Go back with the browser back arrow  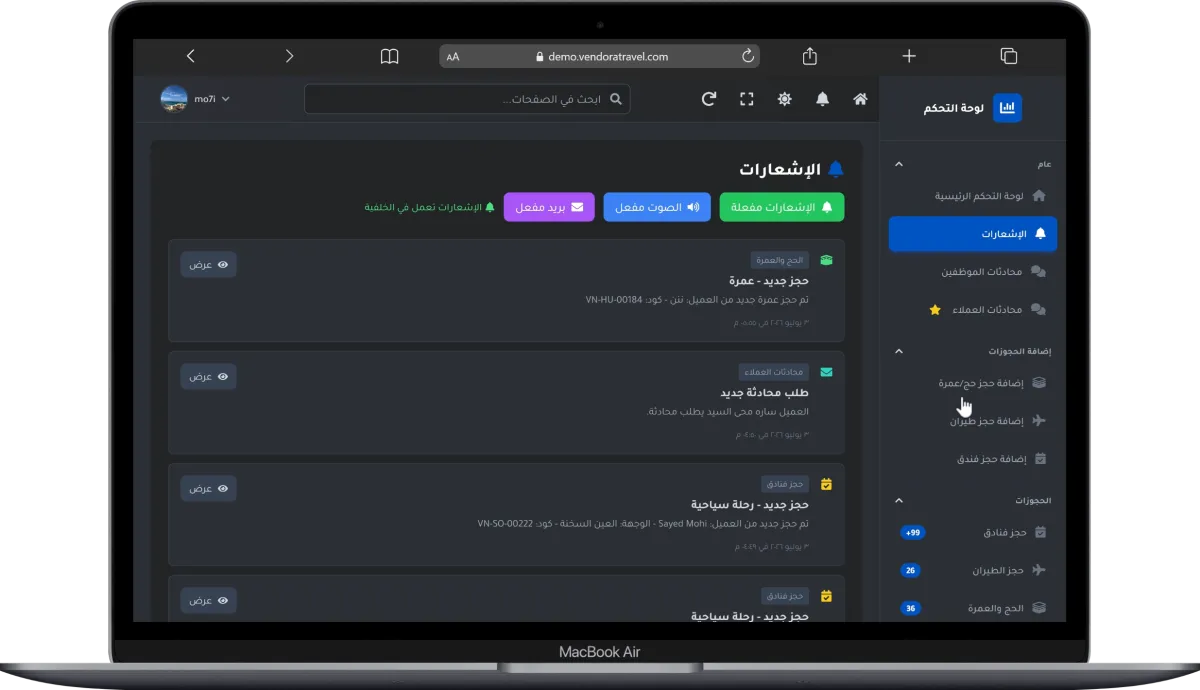191,56
